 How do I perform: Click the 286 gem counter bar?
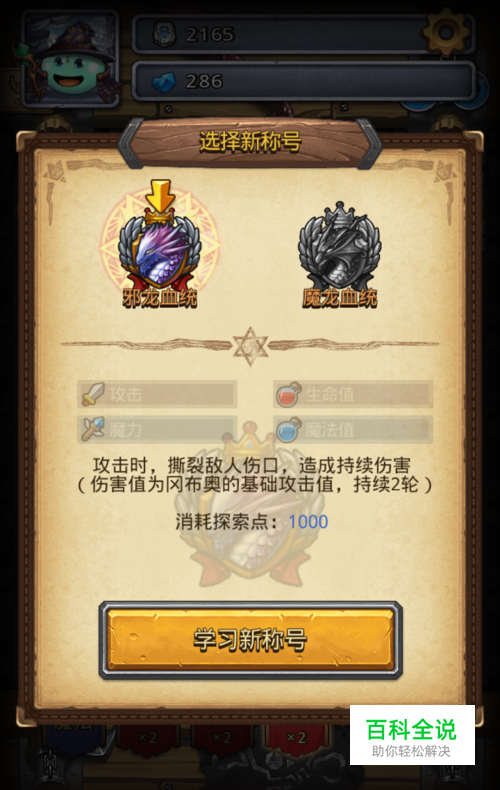click(x=303, y=81)
